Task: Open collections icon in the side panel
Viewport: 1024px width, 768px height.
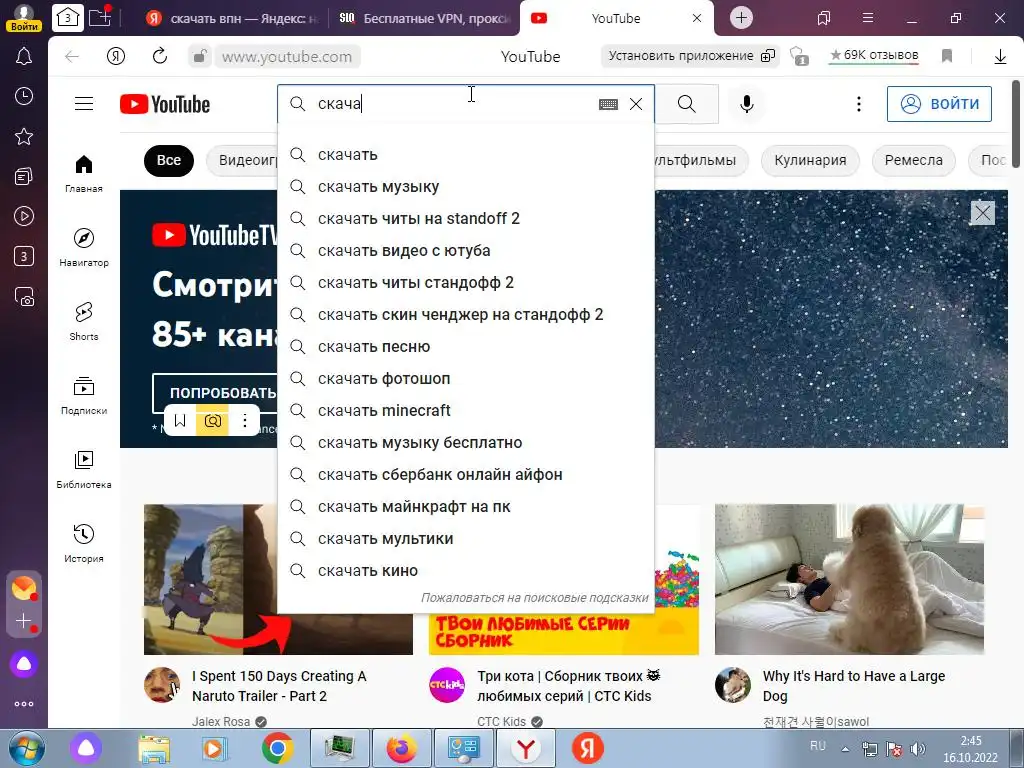Action: pos(24,176)
